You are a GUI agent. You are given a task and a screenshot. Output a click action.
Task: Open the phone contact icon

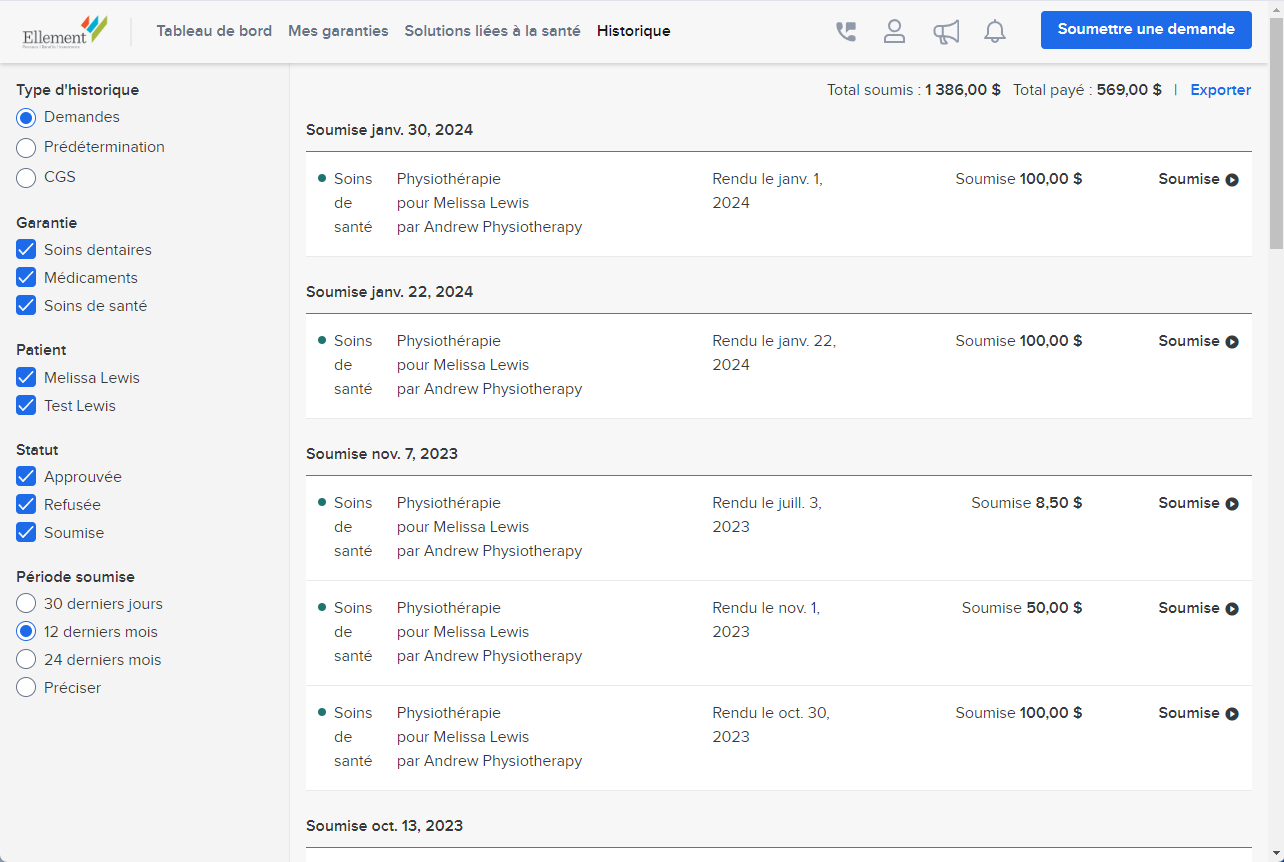click(846, 32)
